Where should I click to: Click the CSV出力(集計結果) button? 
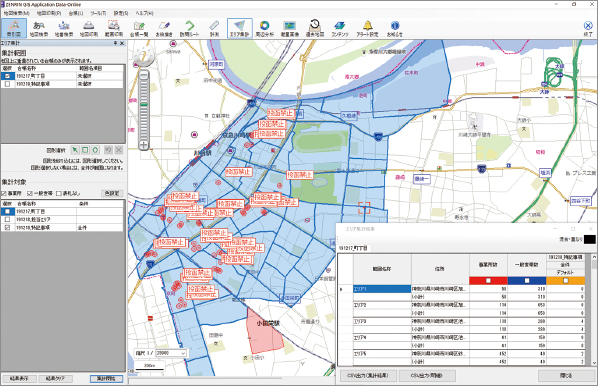[x=368, y=375]
